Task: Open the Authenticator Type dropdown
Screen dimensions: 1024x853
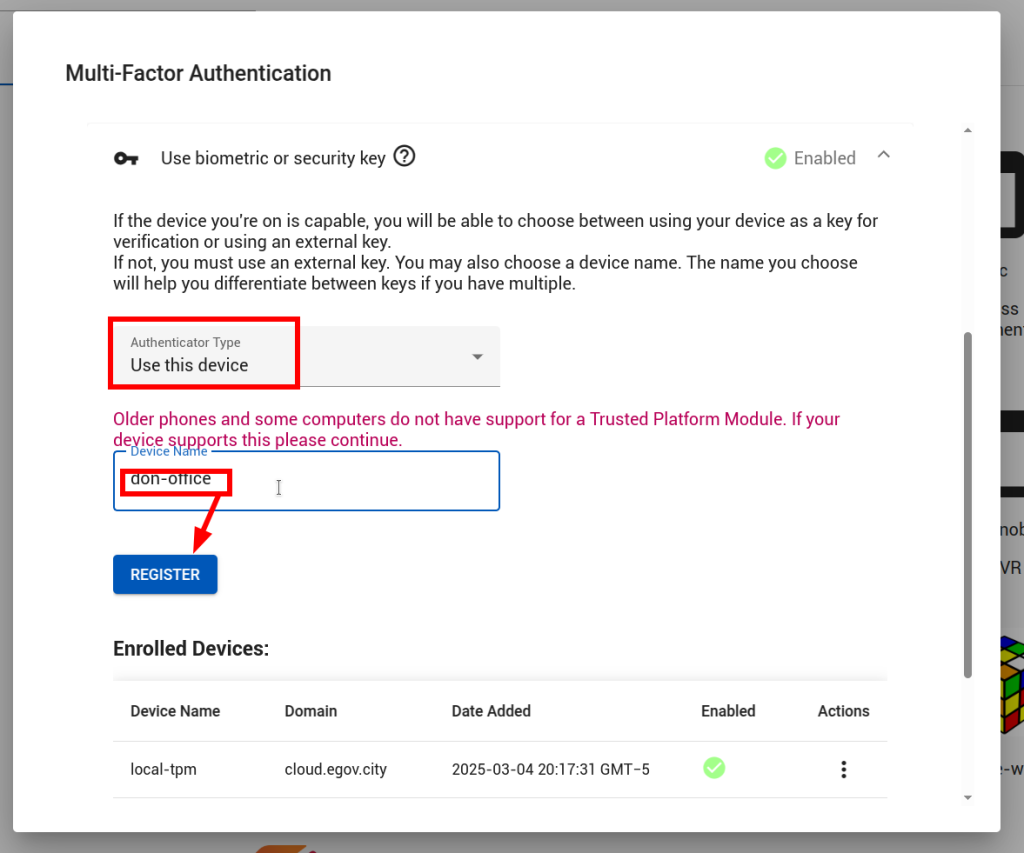Action: click(306, 357)
